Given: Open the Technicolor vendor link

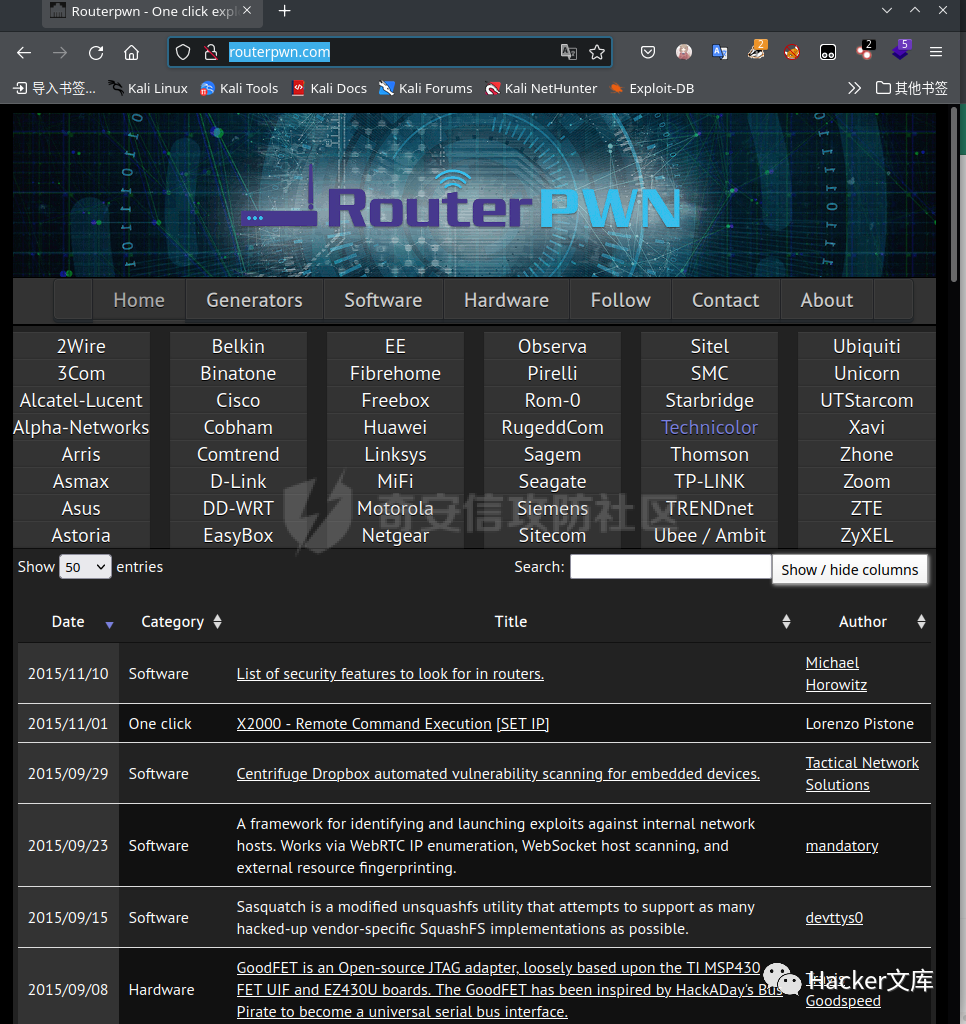Looking at the screenshot, I should [709, 427].
